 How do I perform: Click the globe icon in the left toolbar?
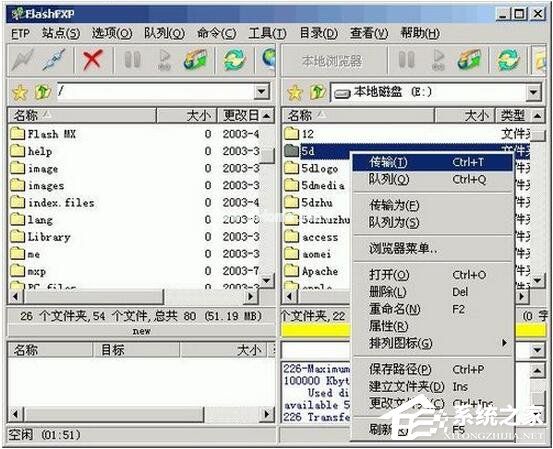pyautogui.click(x=269, y=59)
